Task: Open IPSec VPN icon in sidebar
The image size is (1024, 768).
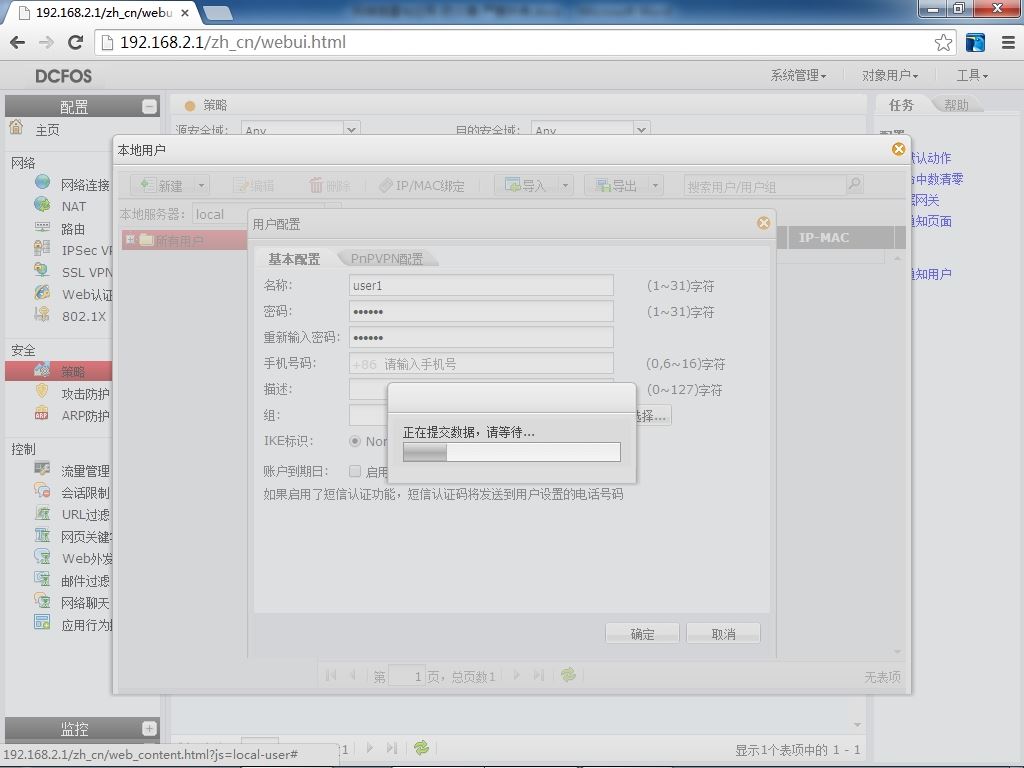Action: [42, 248]
